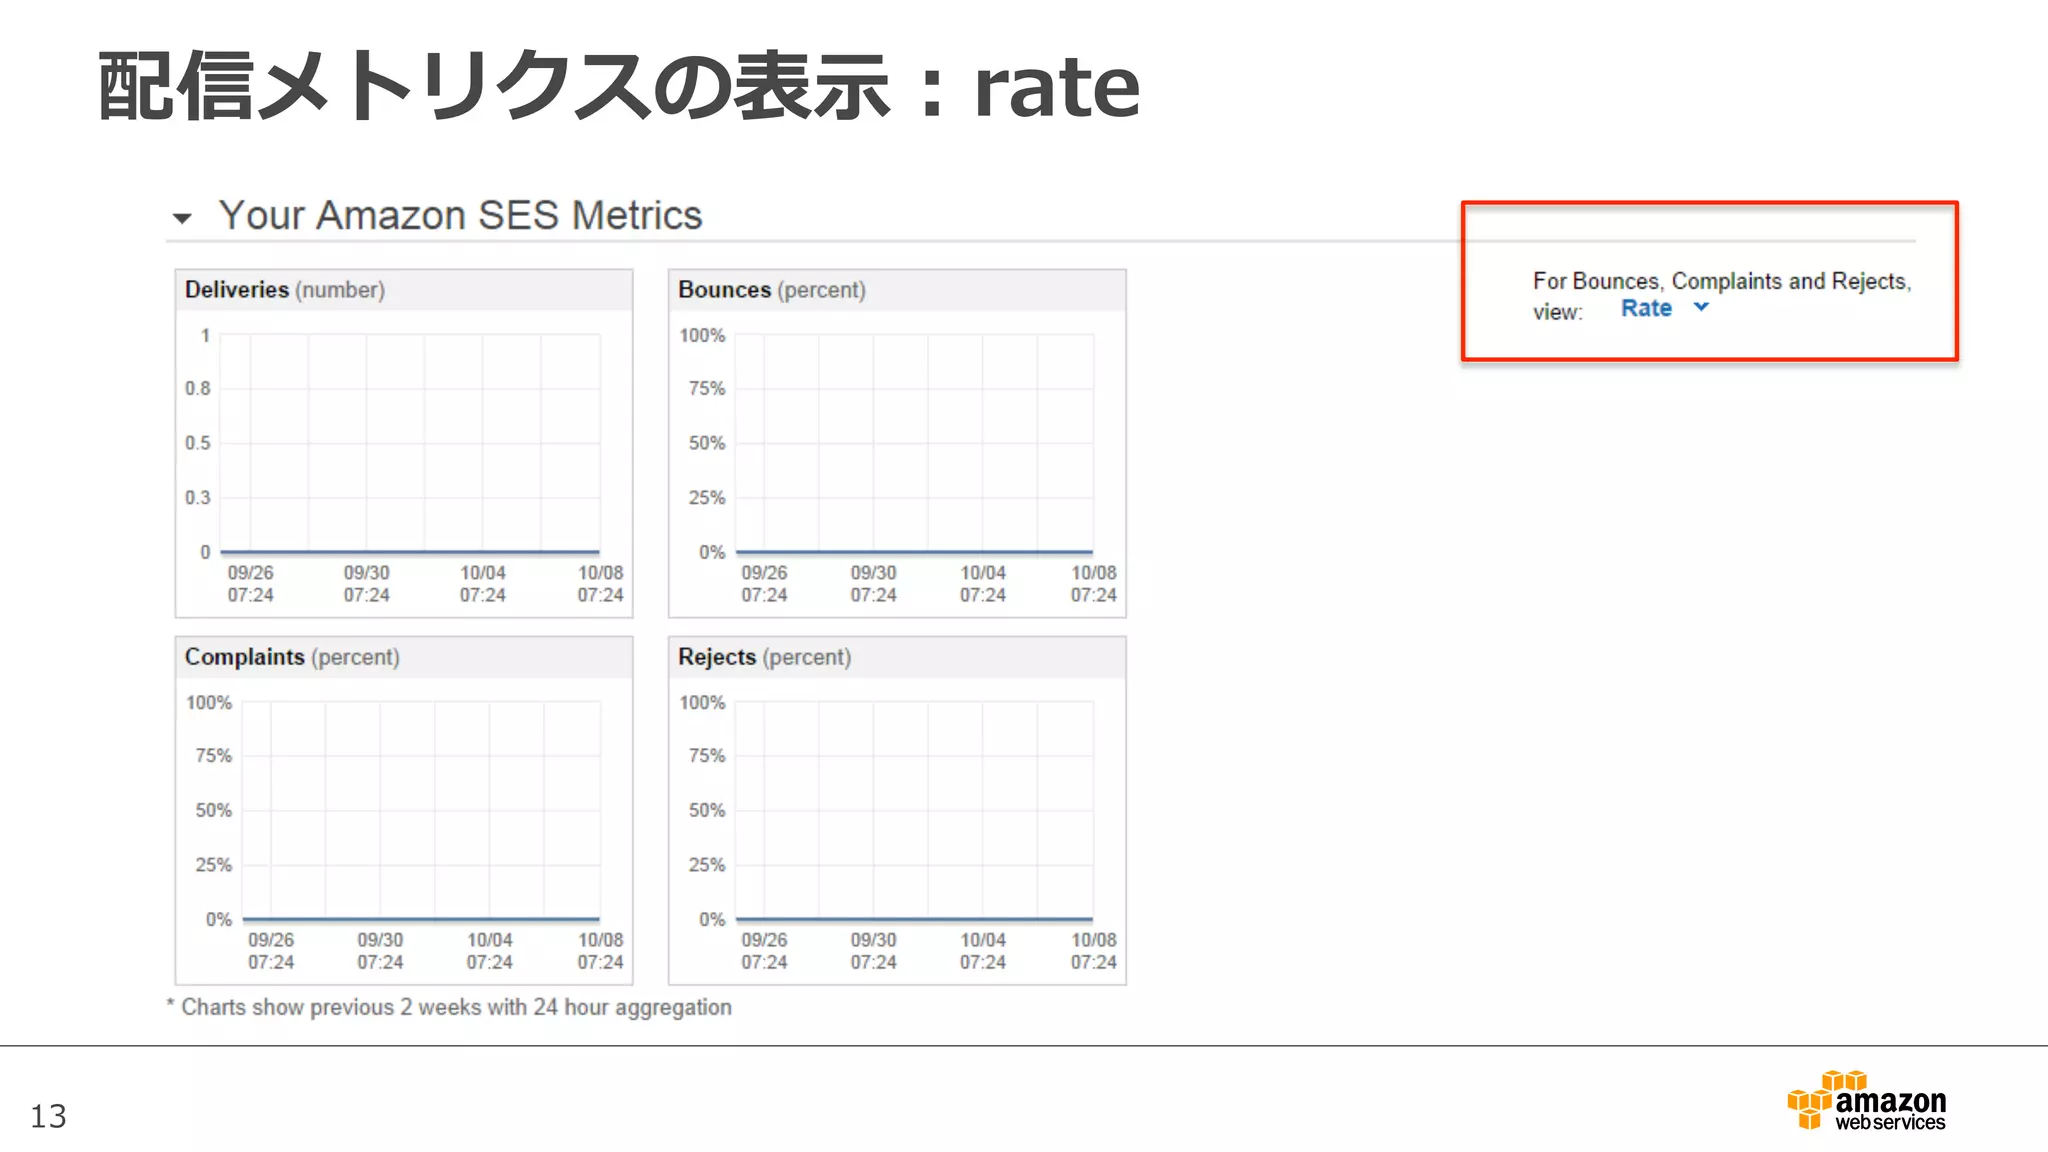Click the Deliveries (number) chart title
This screenshot has width=2048, height=1152.
(285, 290)
